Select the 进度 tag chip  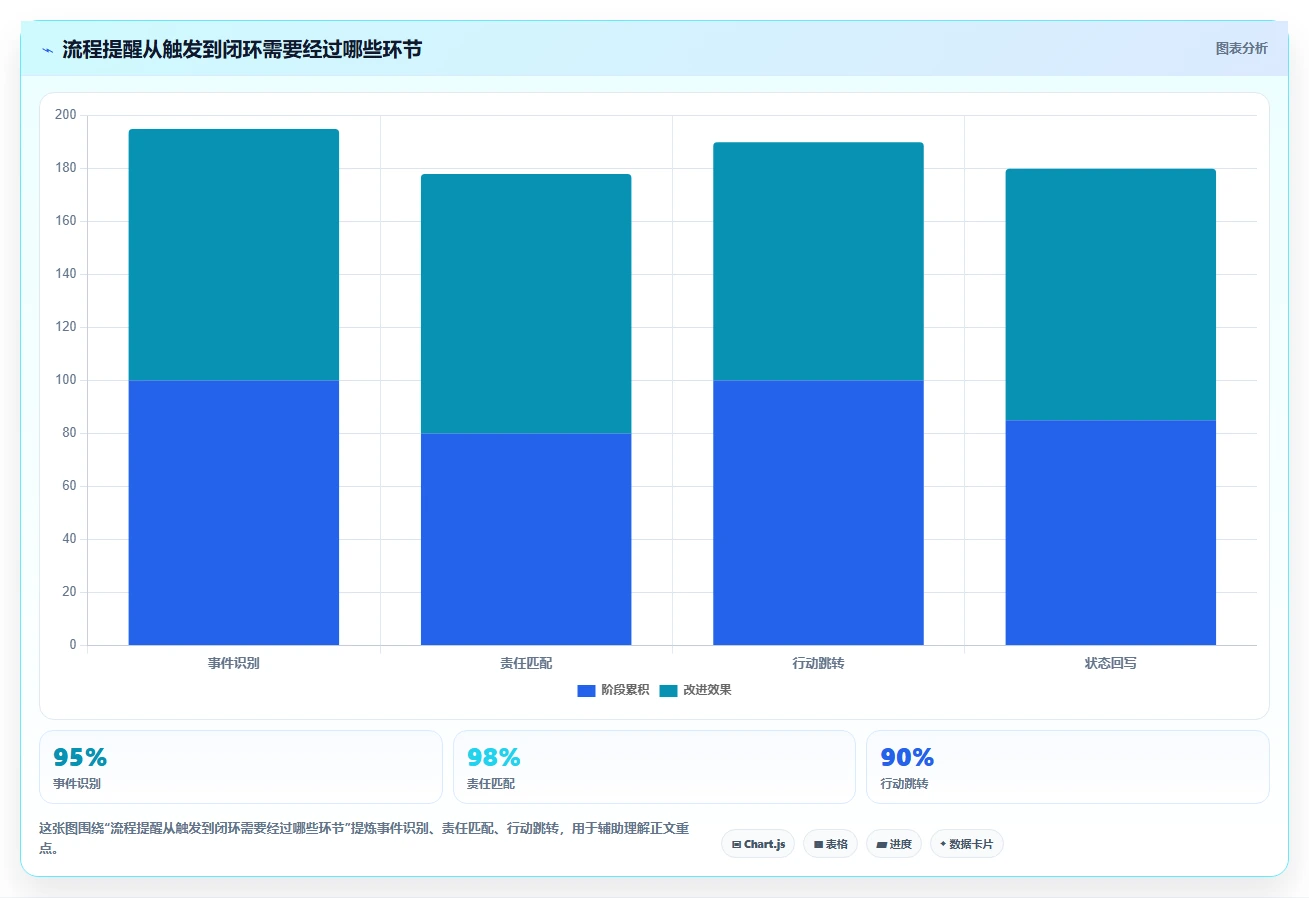click(894, 844)
